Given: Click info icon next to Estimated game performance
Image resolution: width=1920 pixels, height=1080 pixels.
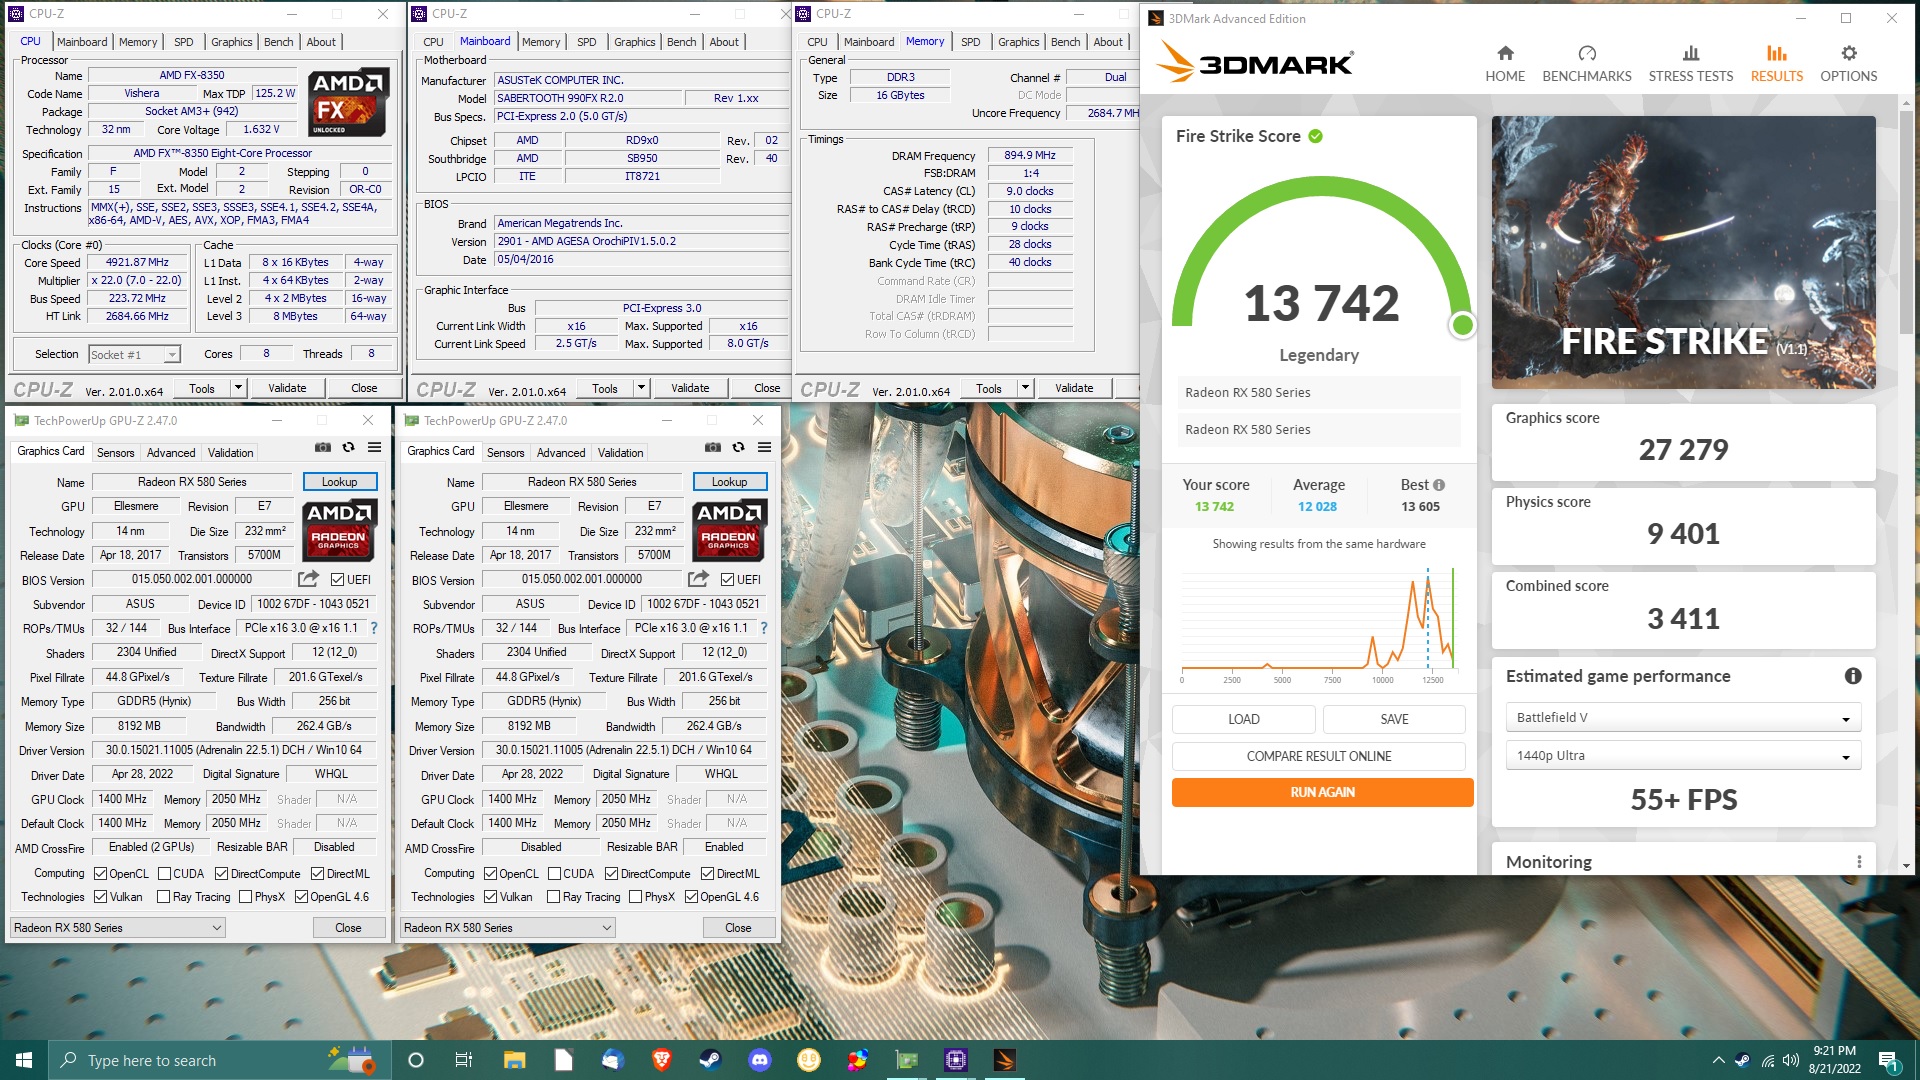Looking at the screenshot, I should pyautogui.click(x=1853, y=676).
